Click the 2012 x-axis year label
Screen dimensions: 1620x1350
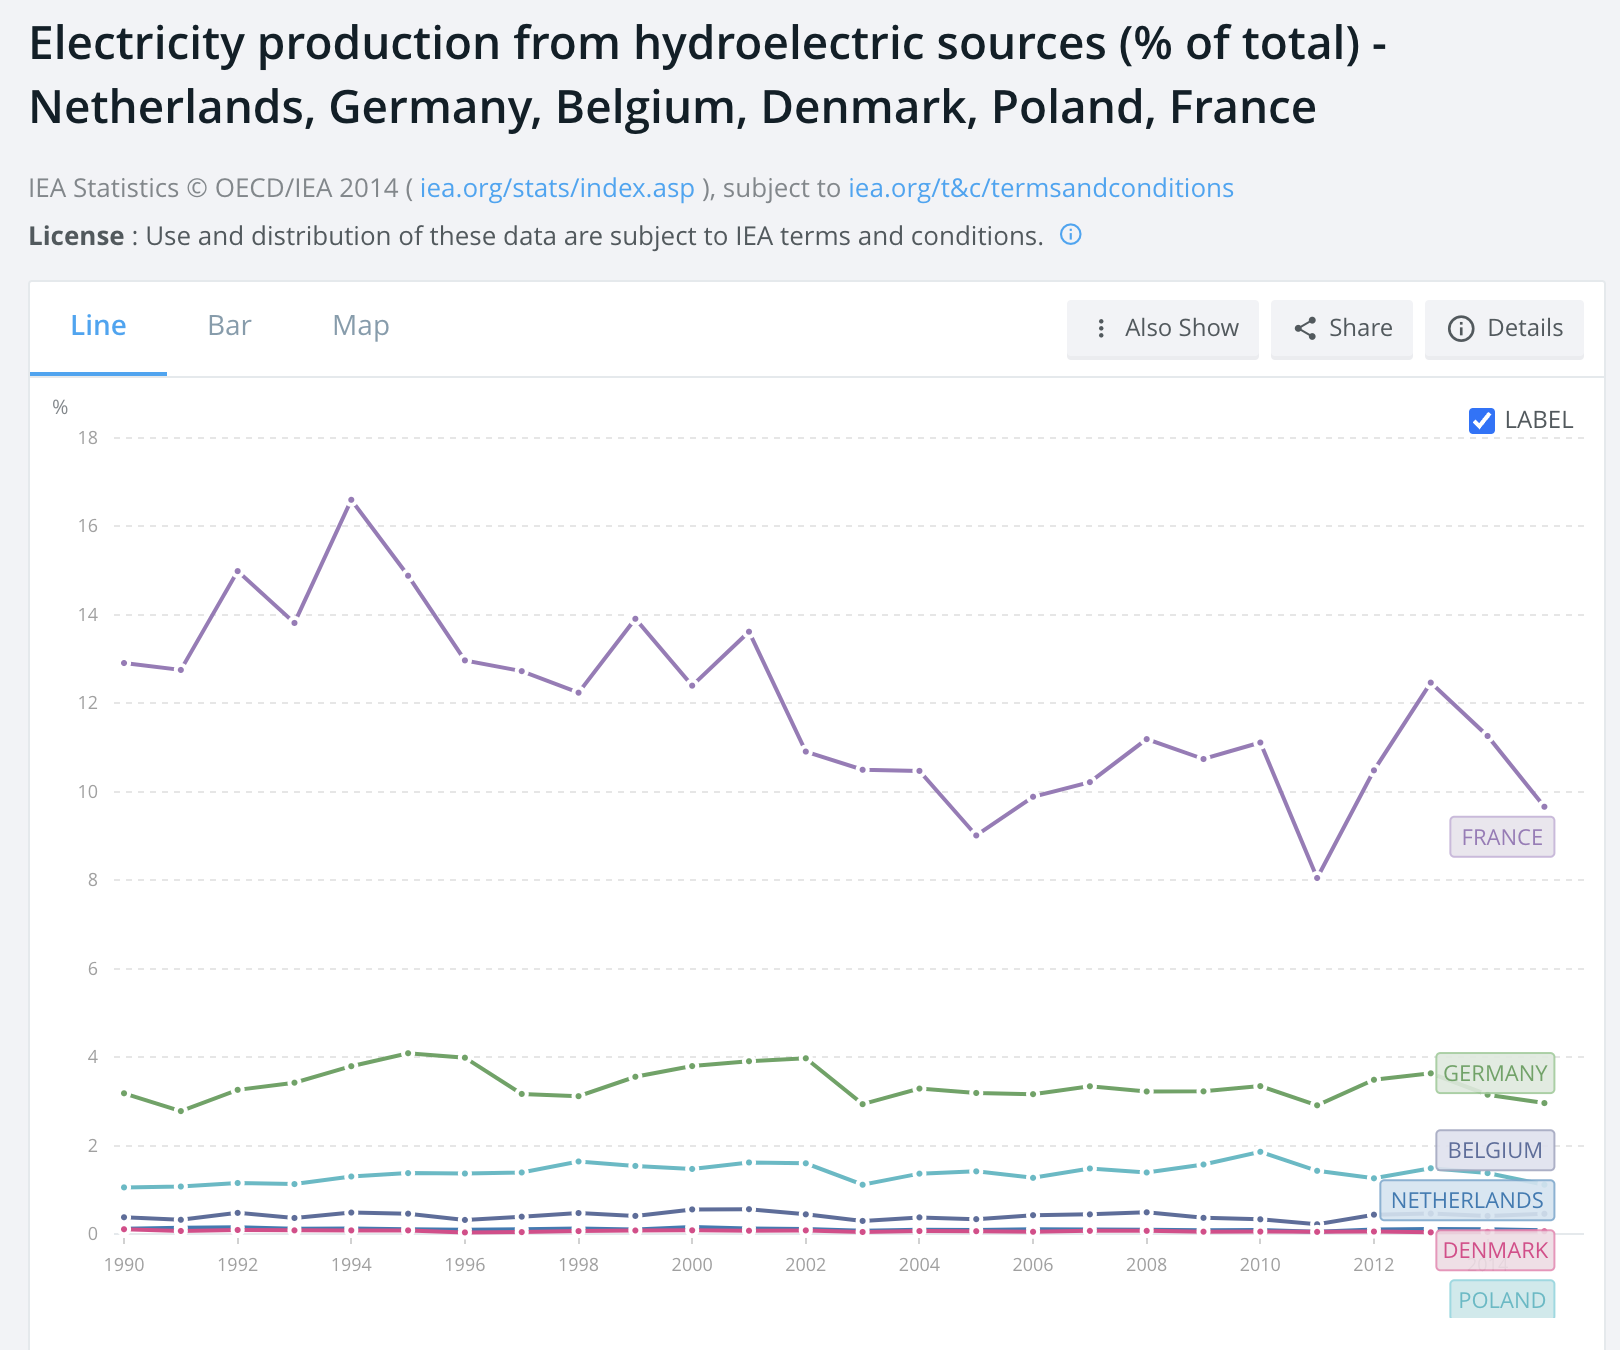1374,1265
